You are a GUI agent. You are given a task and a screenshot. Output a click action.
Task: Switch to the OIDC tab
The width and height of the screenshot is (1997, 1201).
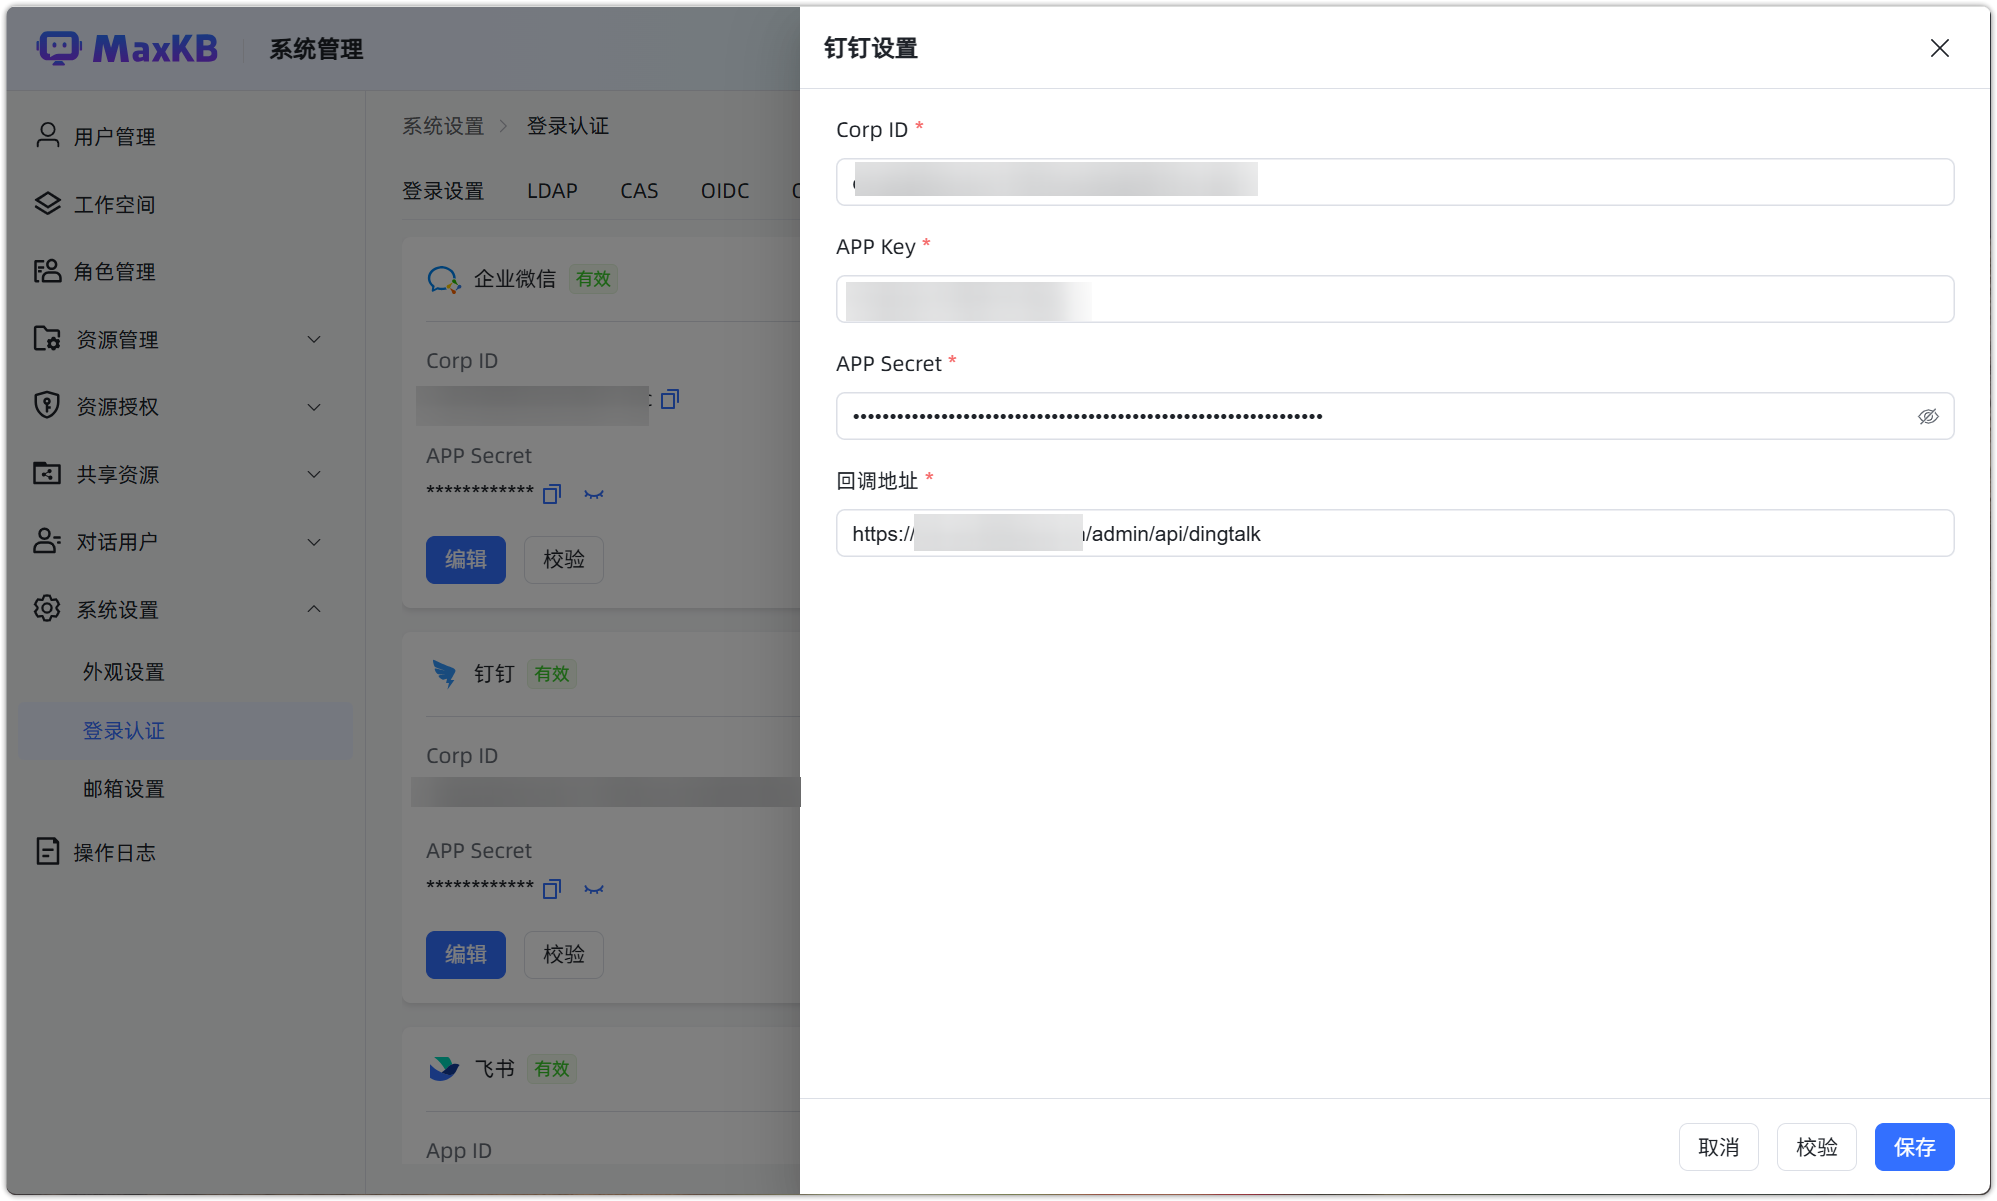[724, 190]
